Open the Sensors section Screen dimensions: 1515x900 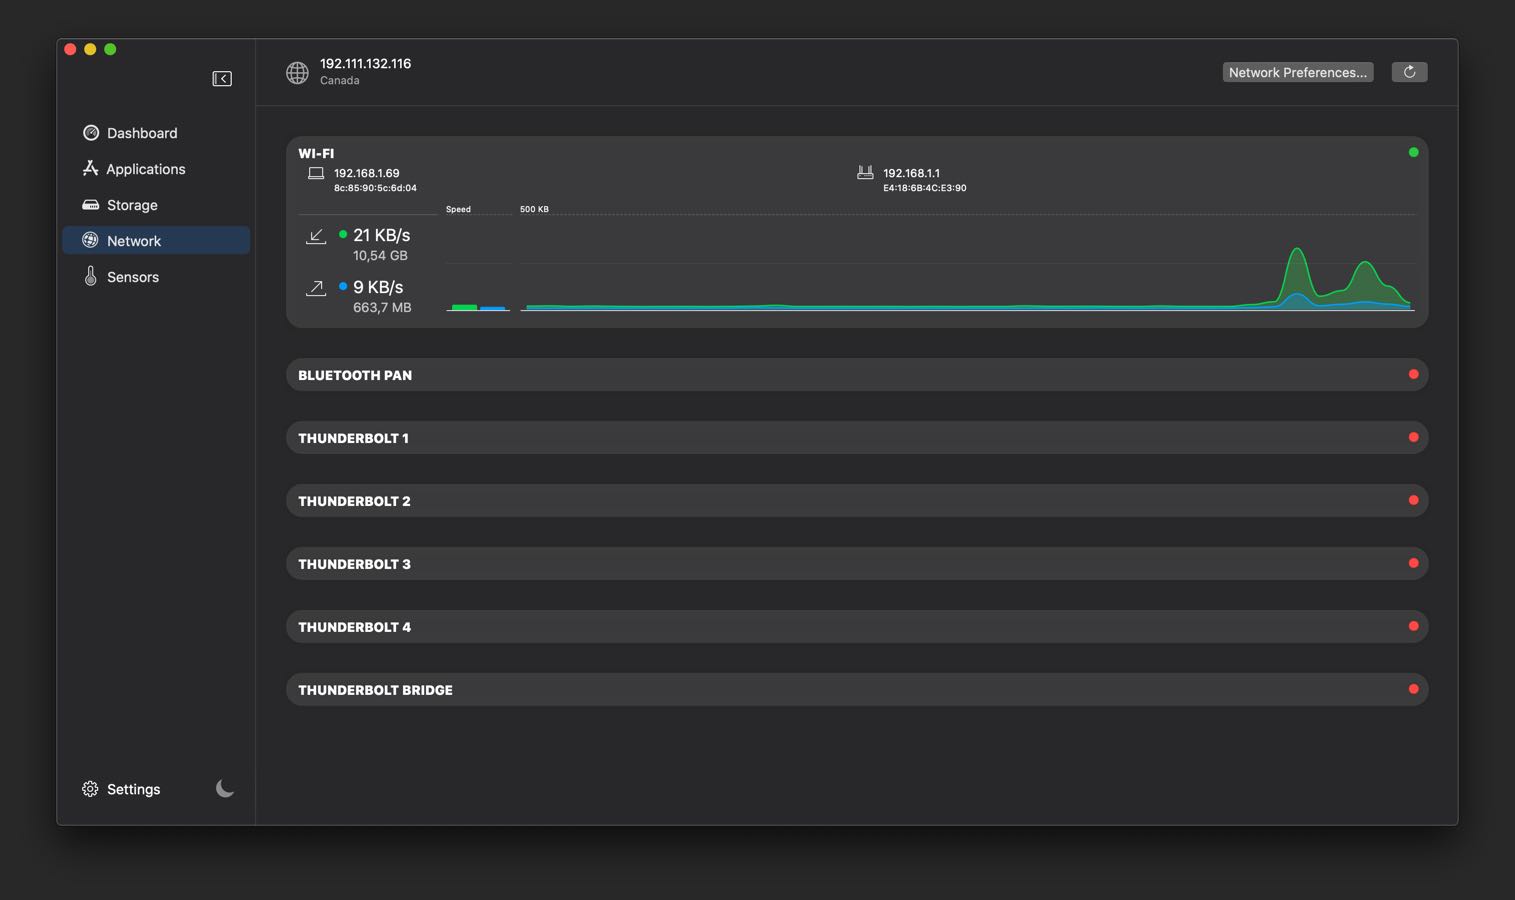point(156,277)
